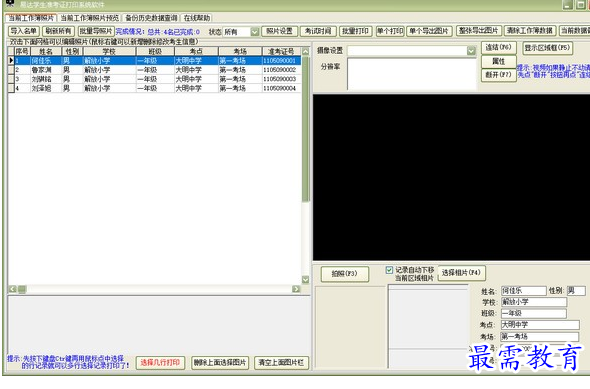
Task: Click the 导入名单 button
Action: (x=23, y=31)
